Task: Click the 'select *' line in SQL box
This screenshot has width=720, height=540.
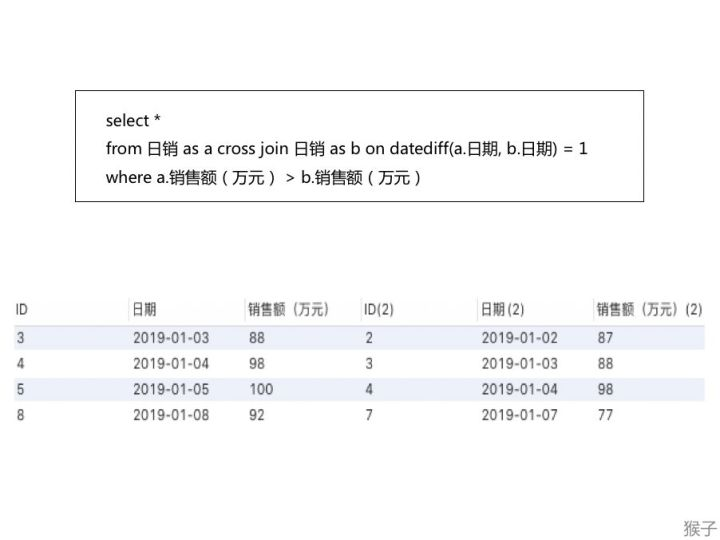Action: (x=133, y=120)
